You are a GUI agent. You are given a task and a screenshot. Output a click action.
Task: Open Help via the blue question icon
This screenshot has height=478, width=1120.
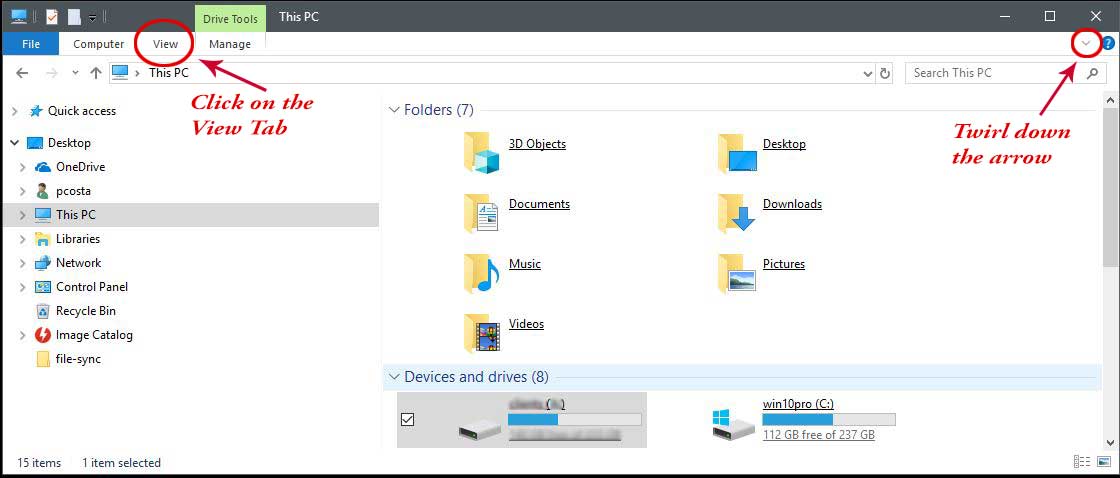tap(1109, 44)
